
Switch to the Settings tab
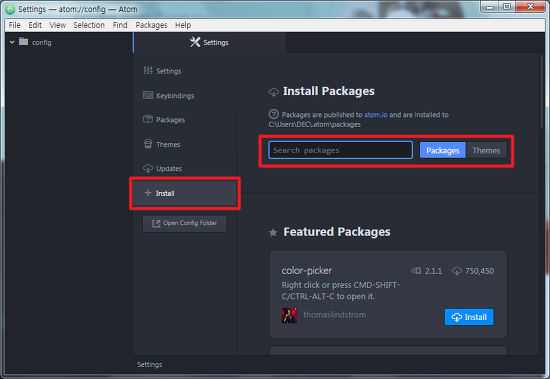point(210,42)
